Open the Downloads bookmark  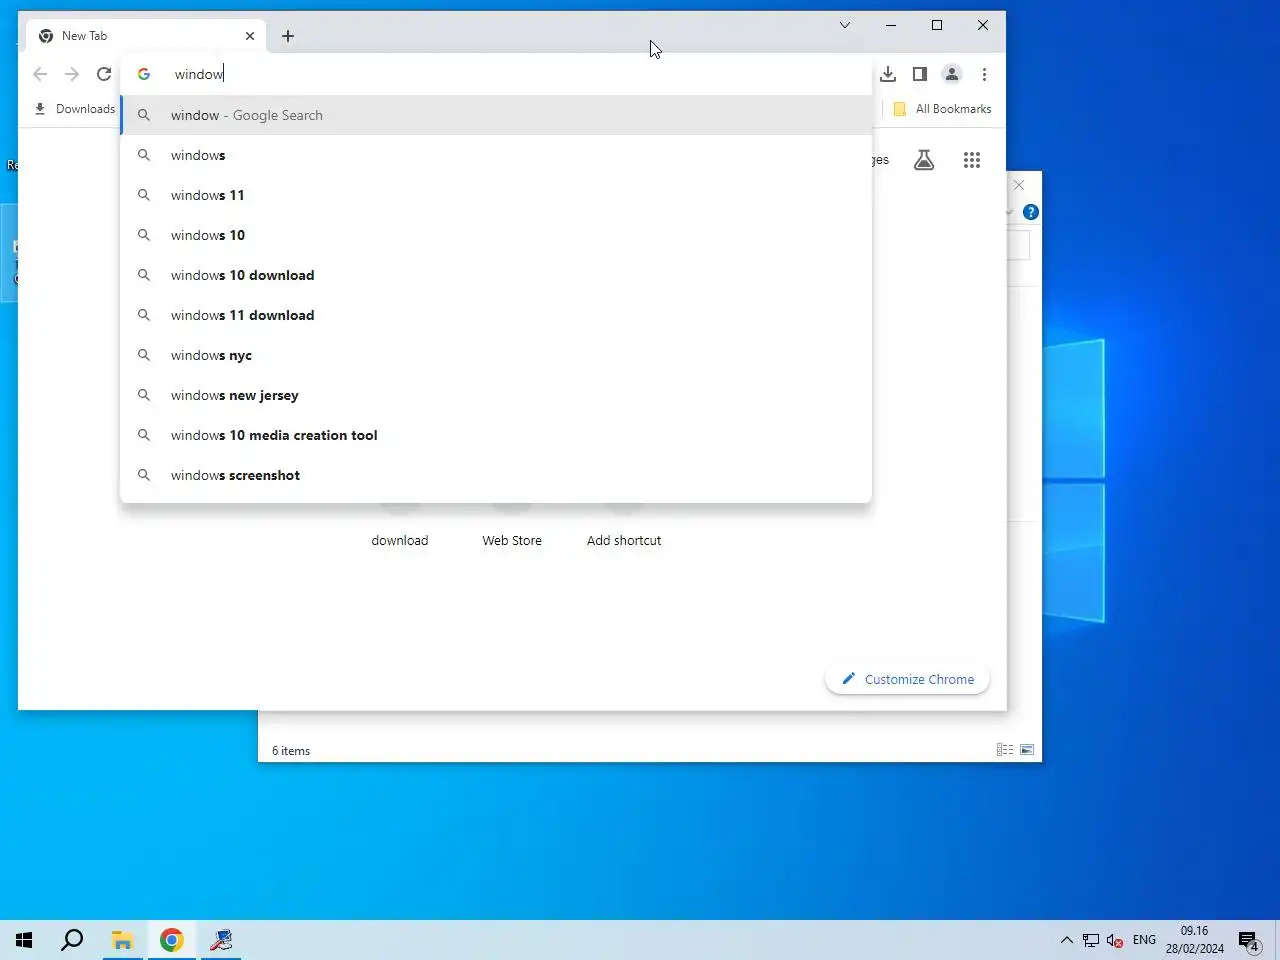coord(74,109)
